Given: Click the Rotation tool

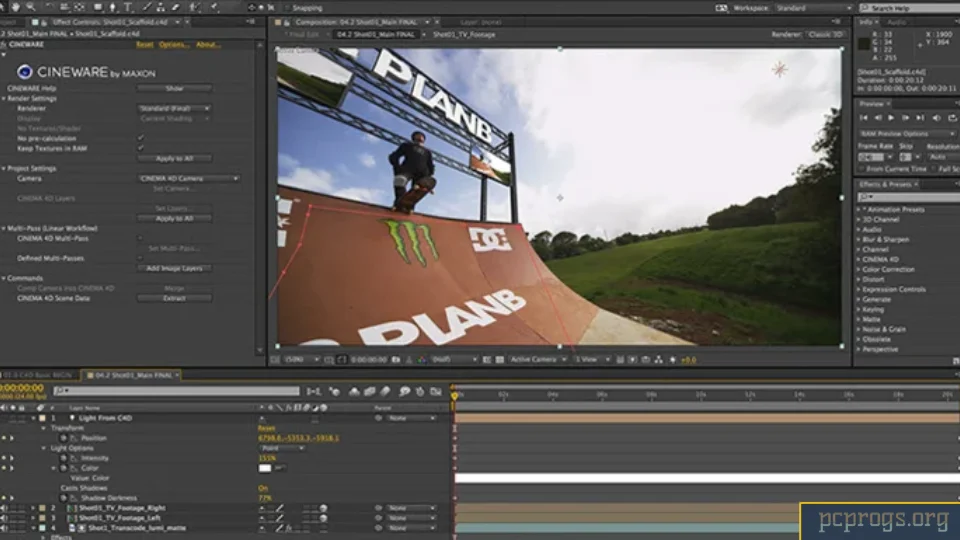Looking at the screenshot, I should tap(49, 7).
